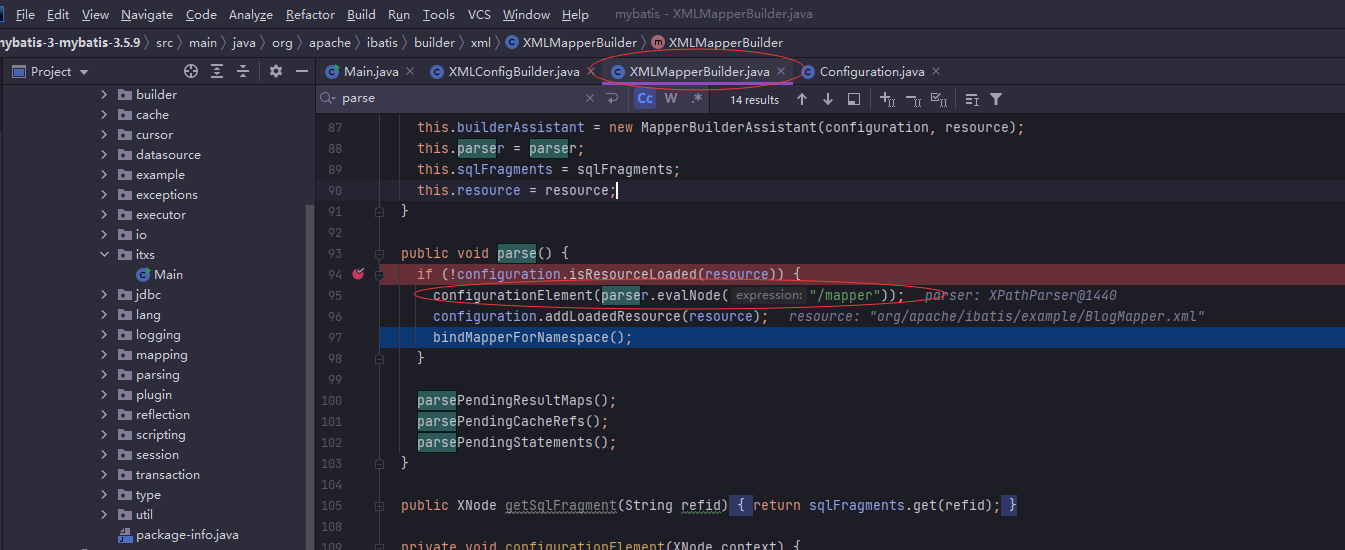This screenshot has width=1345, height=550.
Task: Click the Collapse All icon in Project panel
Action: tap(242, 71)
